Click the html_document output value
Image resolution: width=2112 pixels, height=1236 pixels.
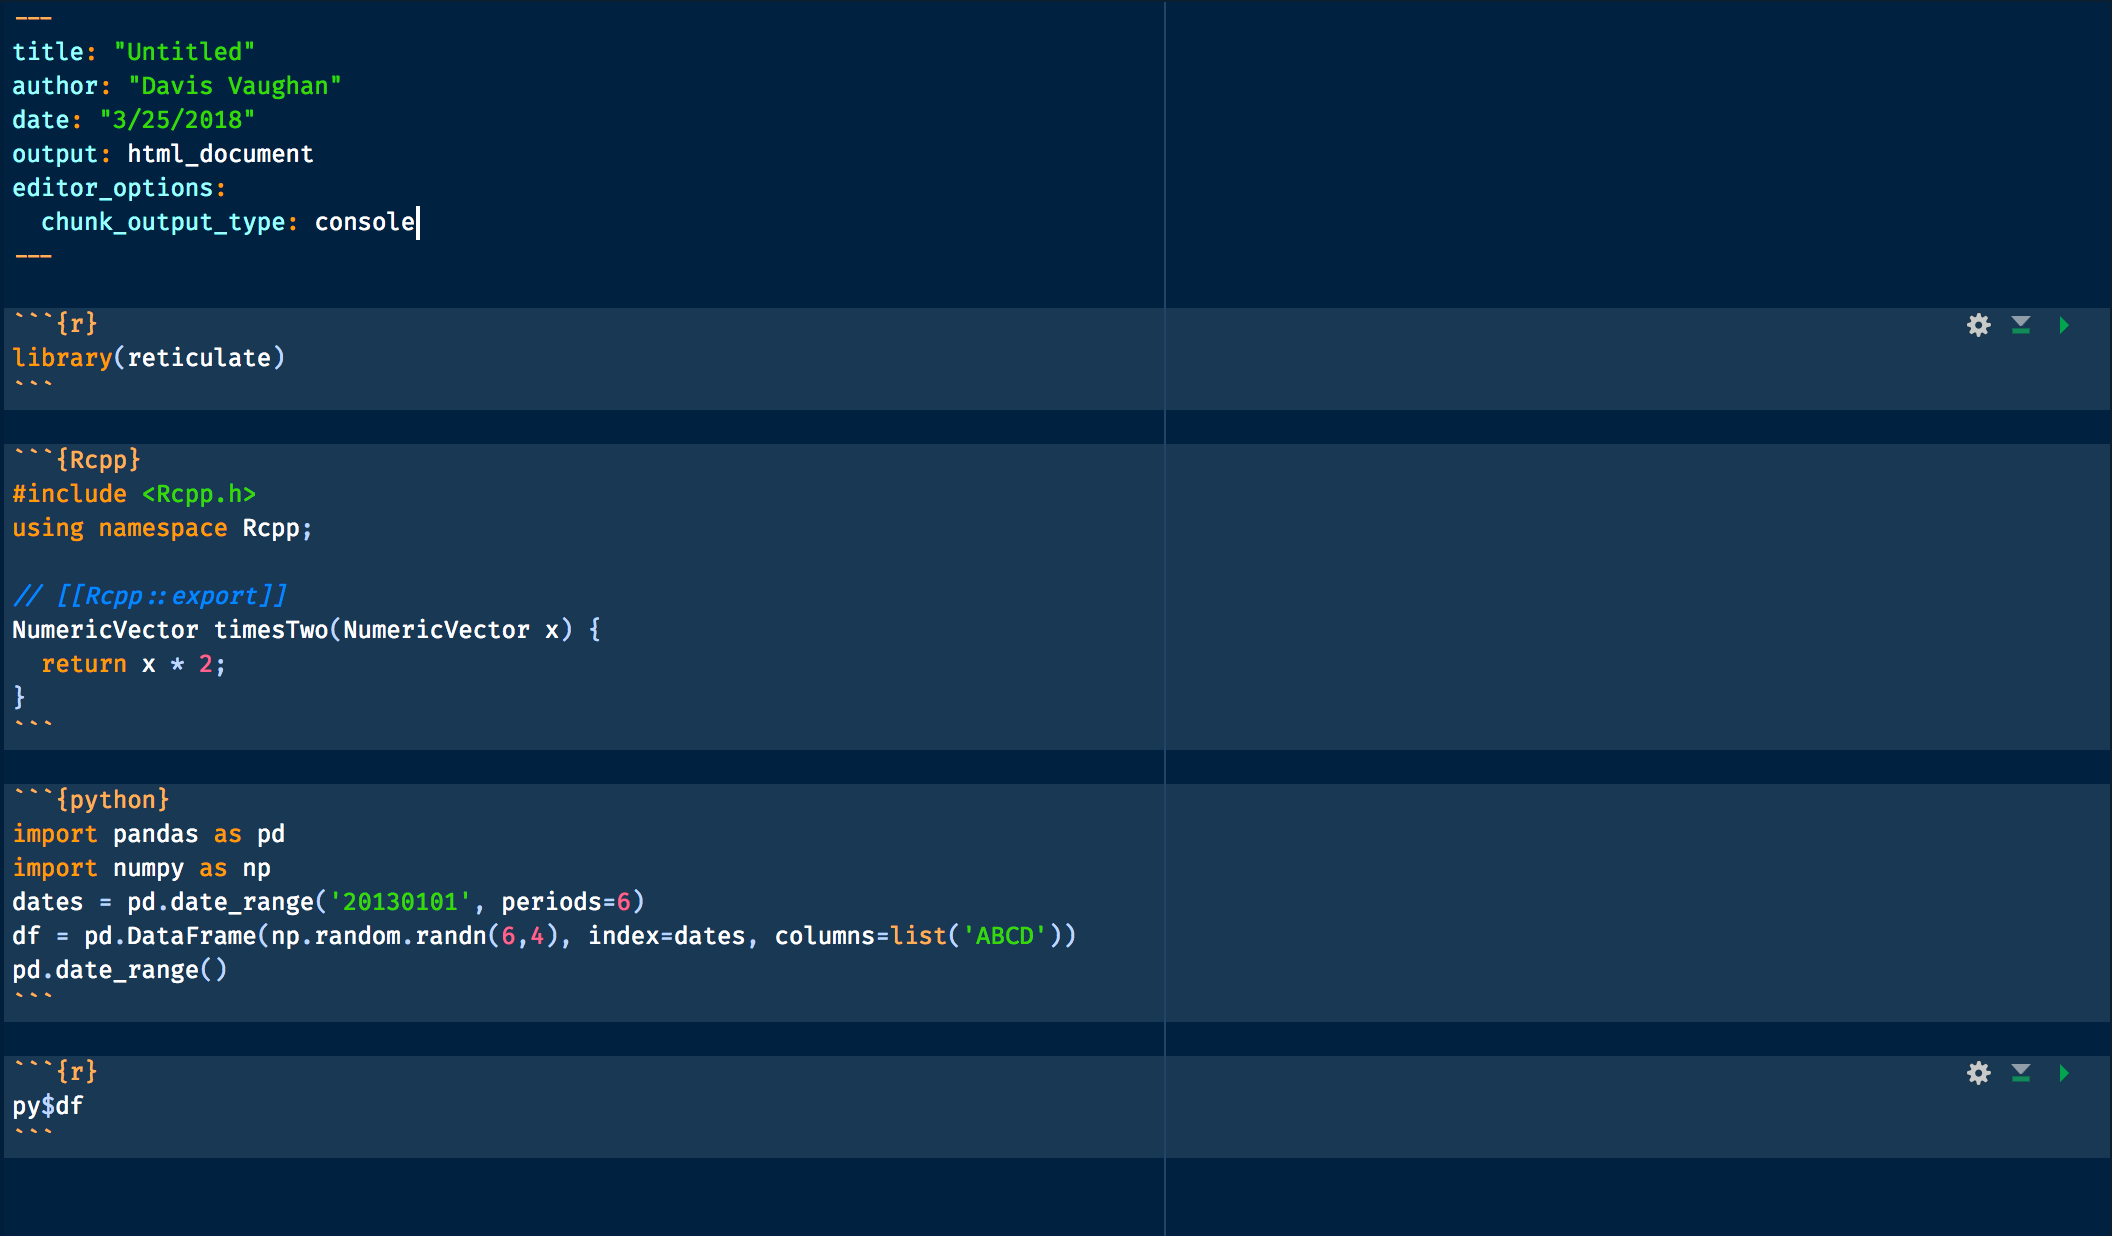pyautogui.click(x=220, y=153)
